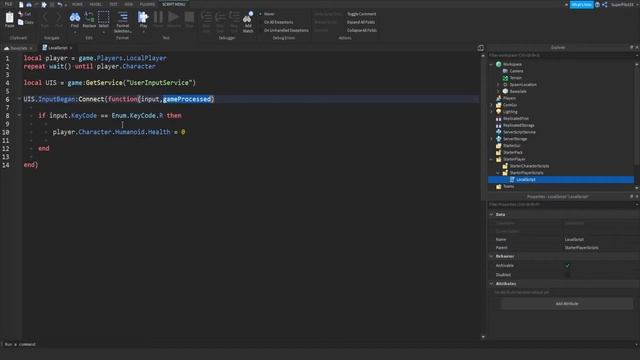Switch to the SCRIPT MENU ribbon tab
This screenshot has height=360, width=640.
pyautogui.click(x=173, y=4)
